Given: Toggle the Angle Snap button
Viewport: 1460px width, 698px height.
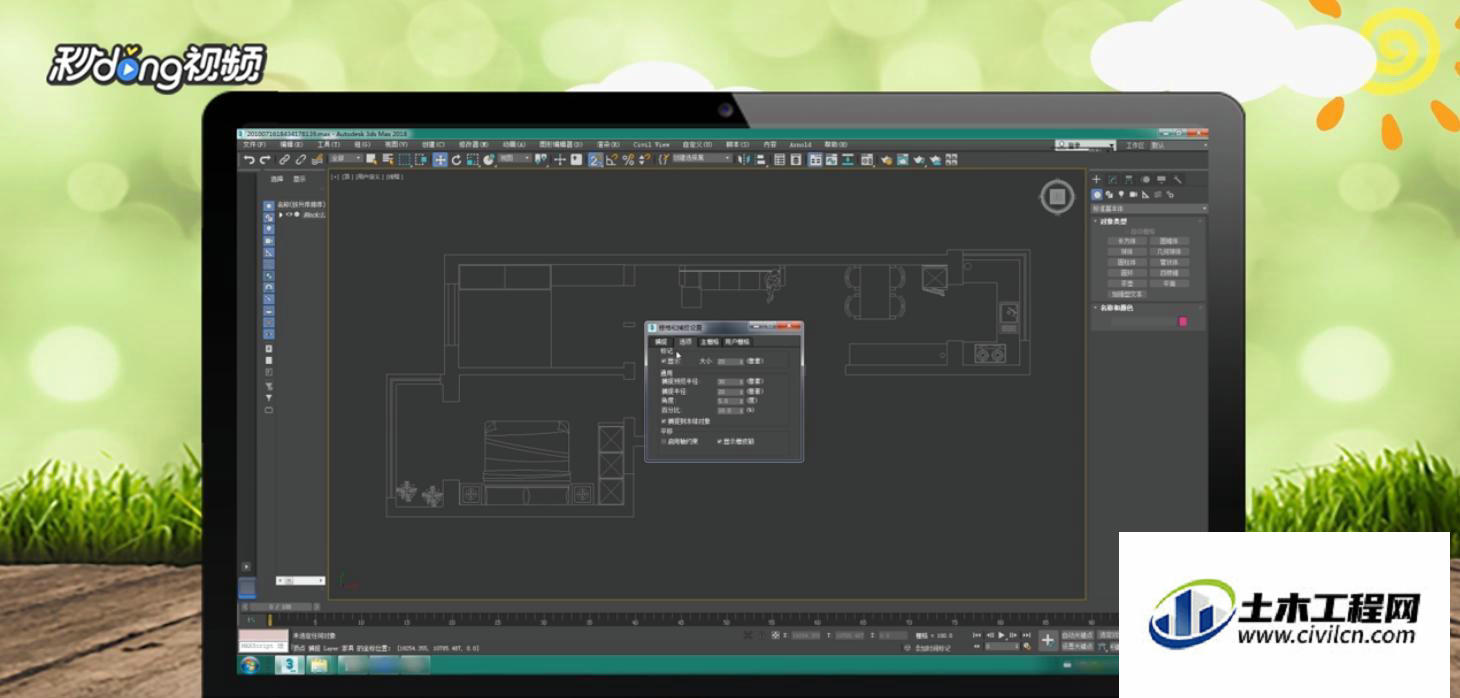Looking at the screenshot, I should click(611, 159).
